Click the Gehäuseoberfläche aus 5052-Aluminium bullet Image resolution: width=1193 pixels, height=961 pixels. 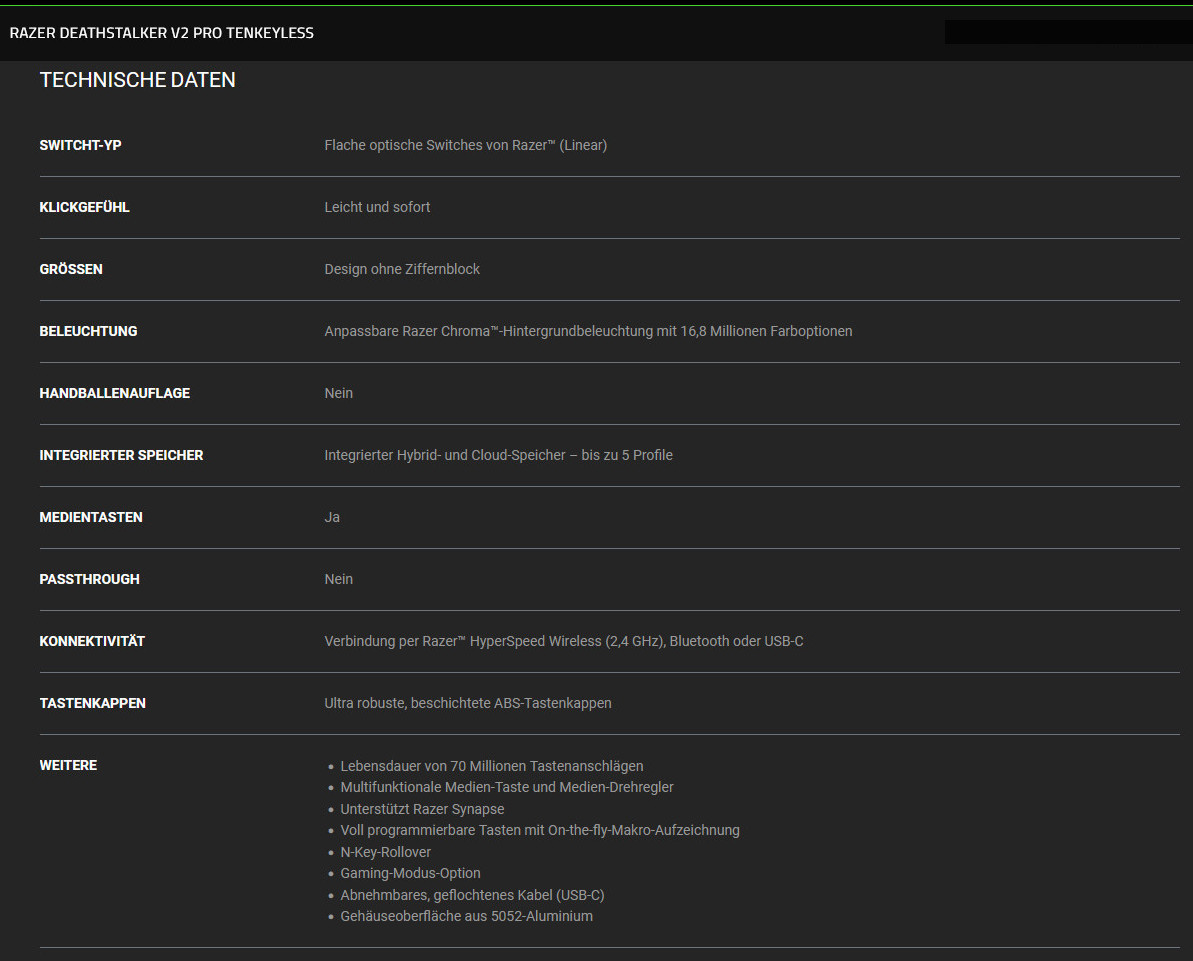point(466,916)
